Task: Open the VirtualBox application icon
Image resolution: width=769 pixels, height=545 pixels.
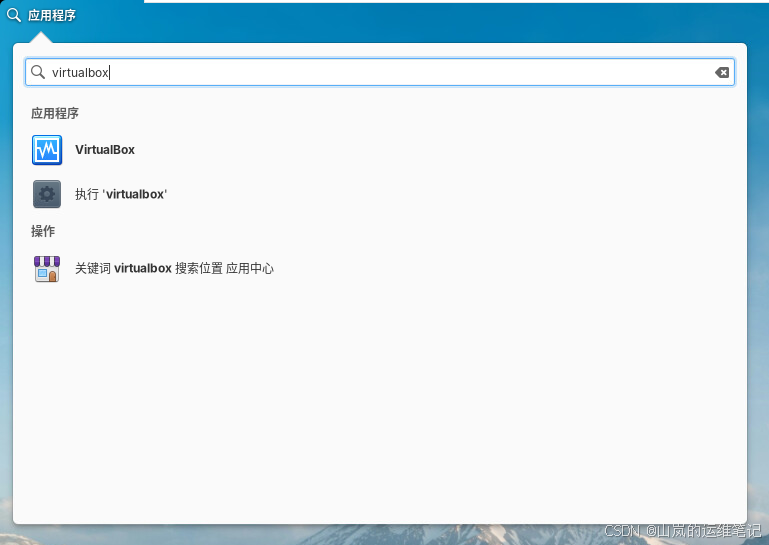Action: tap(47, 150)
